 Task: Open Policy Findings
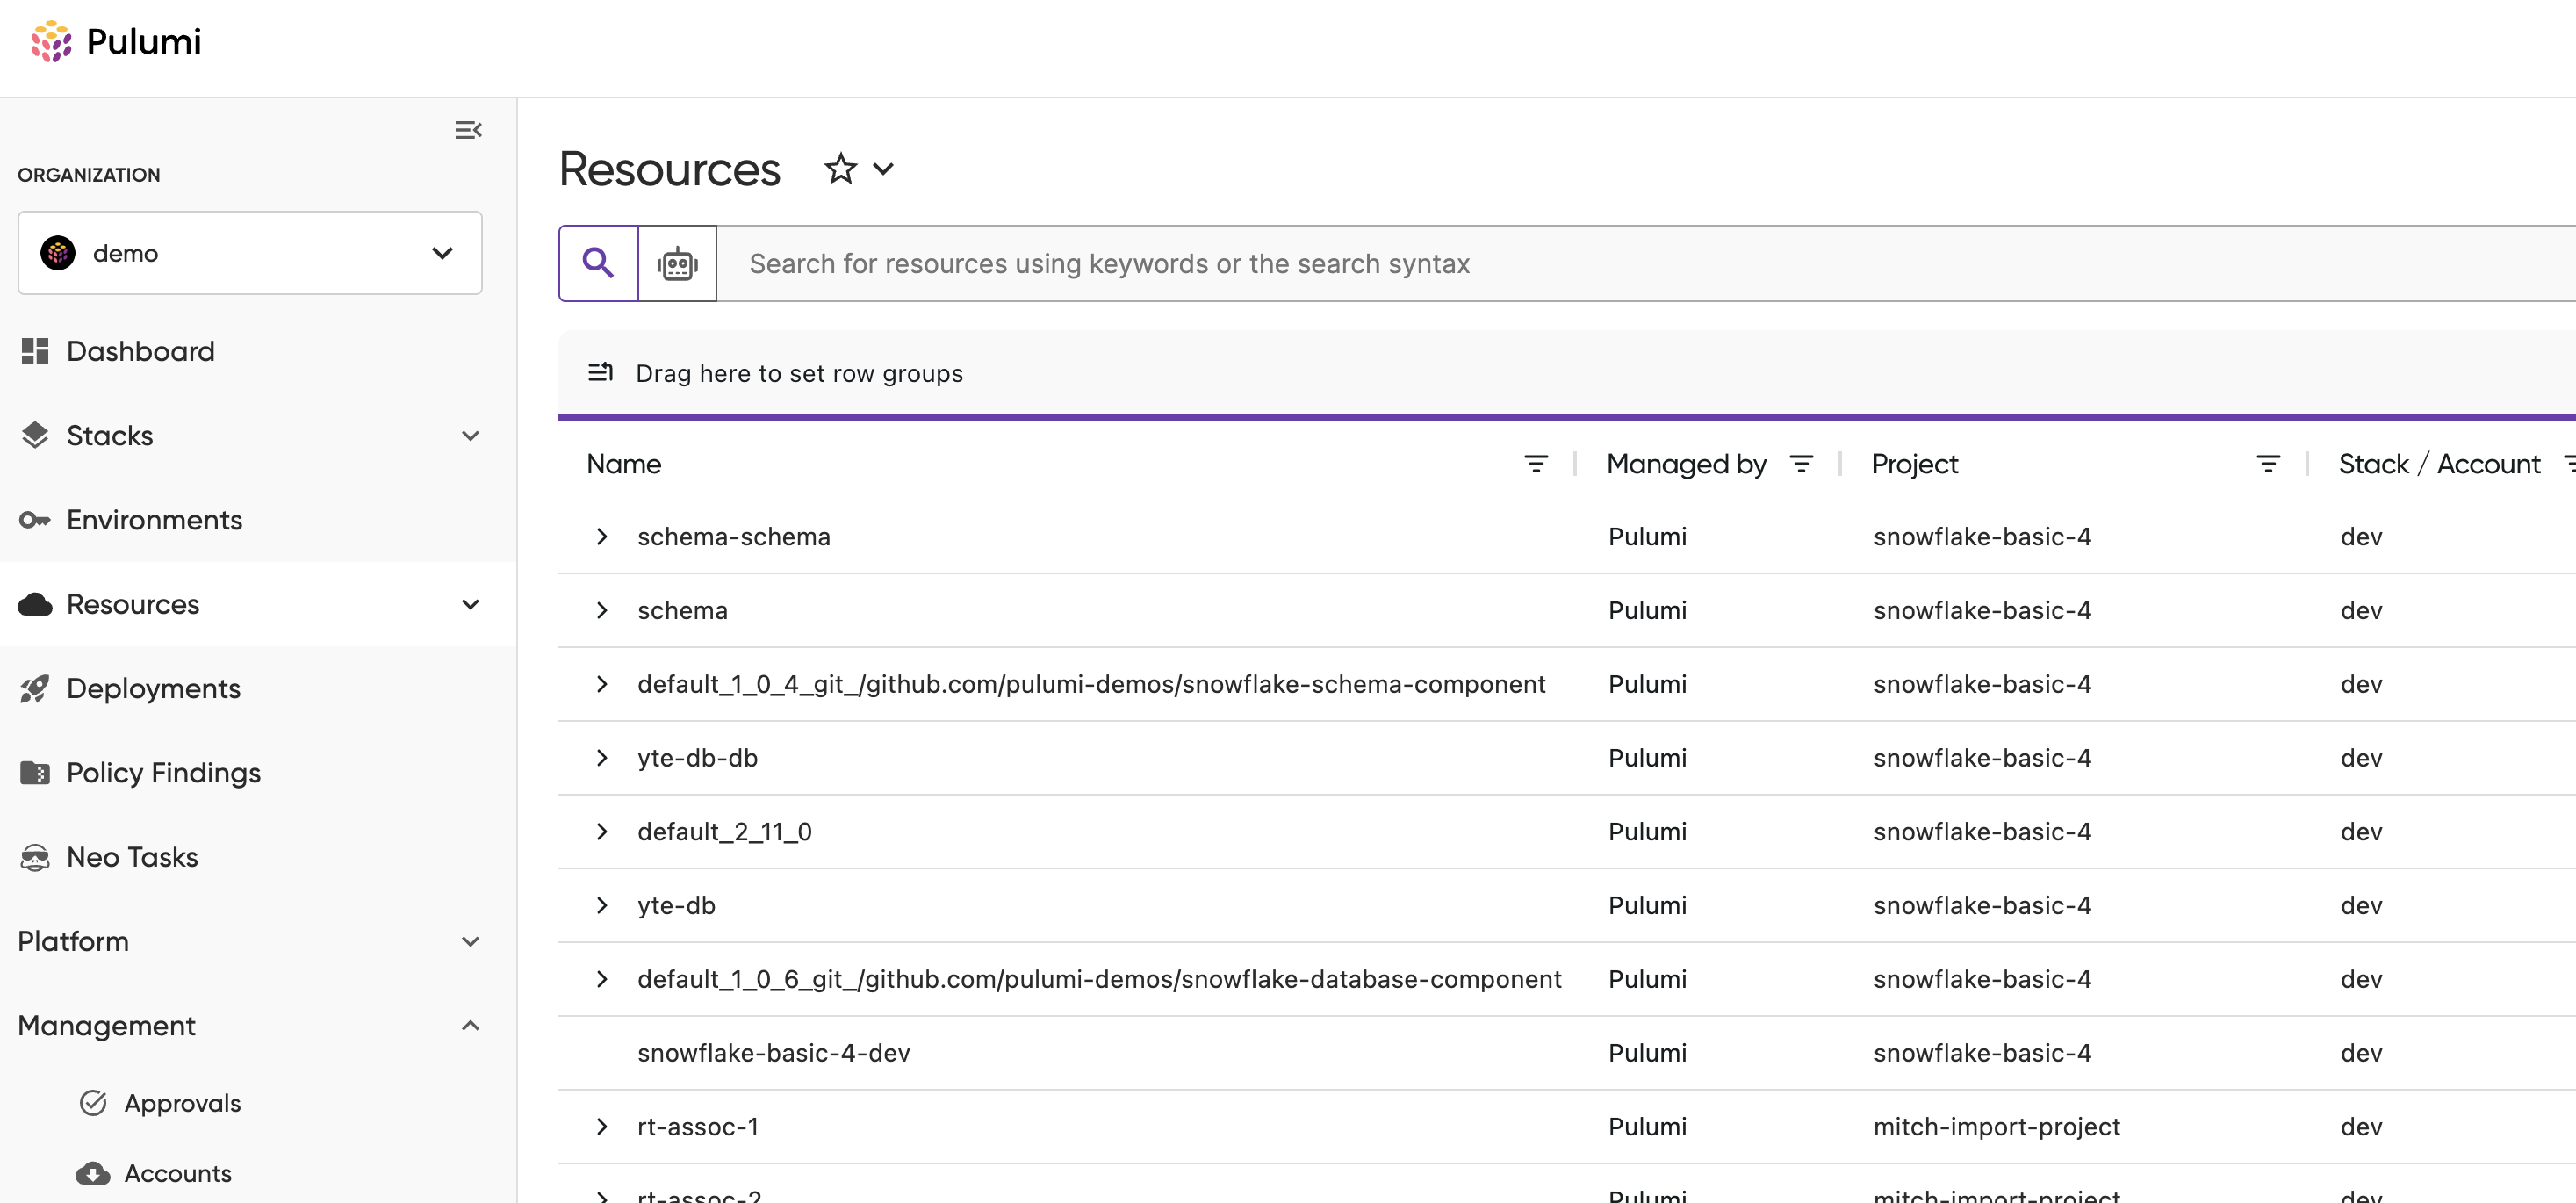pos(164,772)
